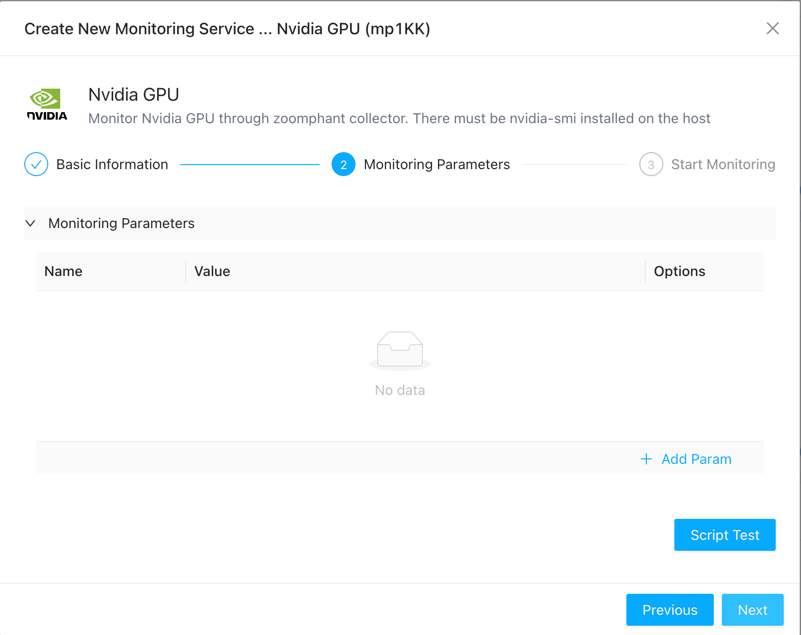Screen dimensions: 801x635
Task: Click the Name column header
Action: click(x=63, y=271)
